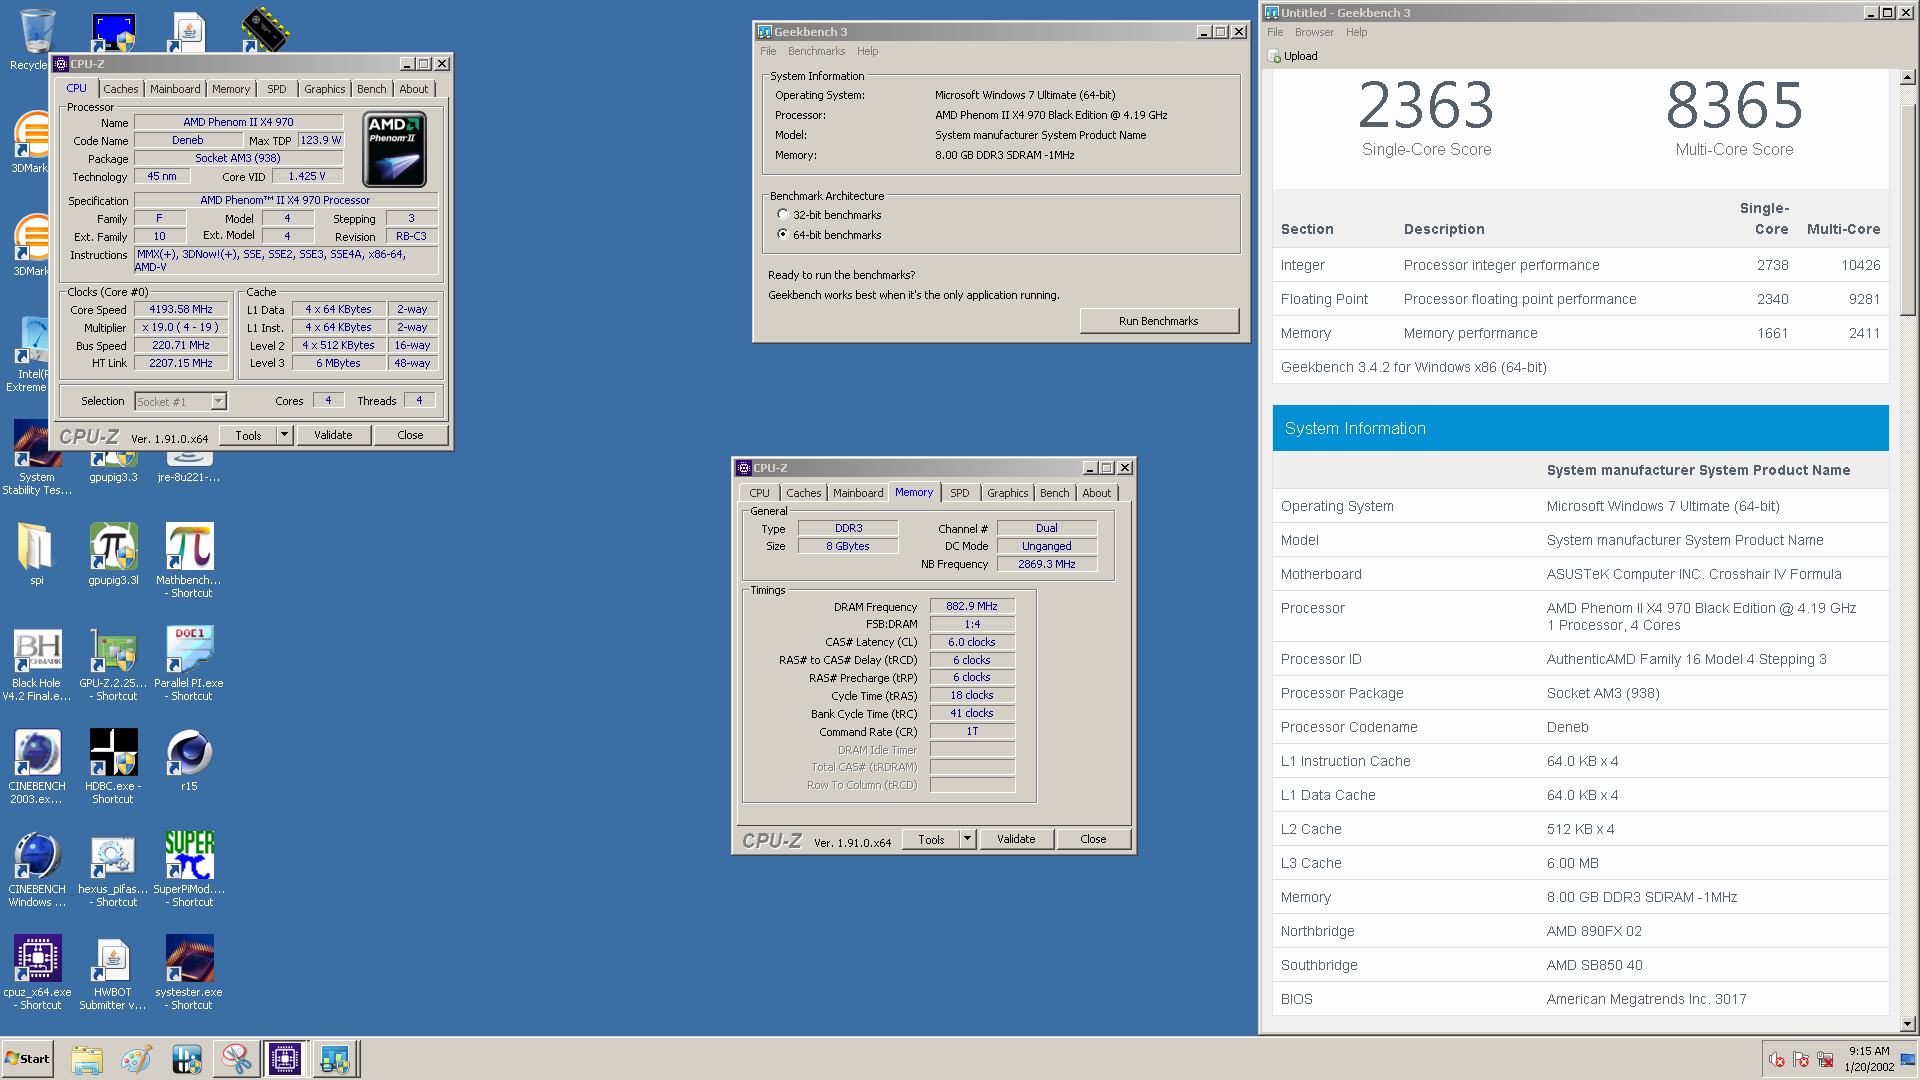Click the System Information header bar
Screen dimensions: 1920x1080
1580,428
